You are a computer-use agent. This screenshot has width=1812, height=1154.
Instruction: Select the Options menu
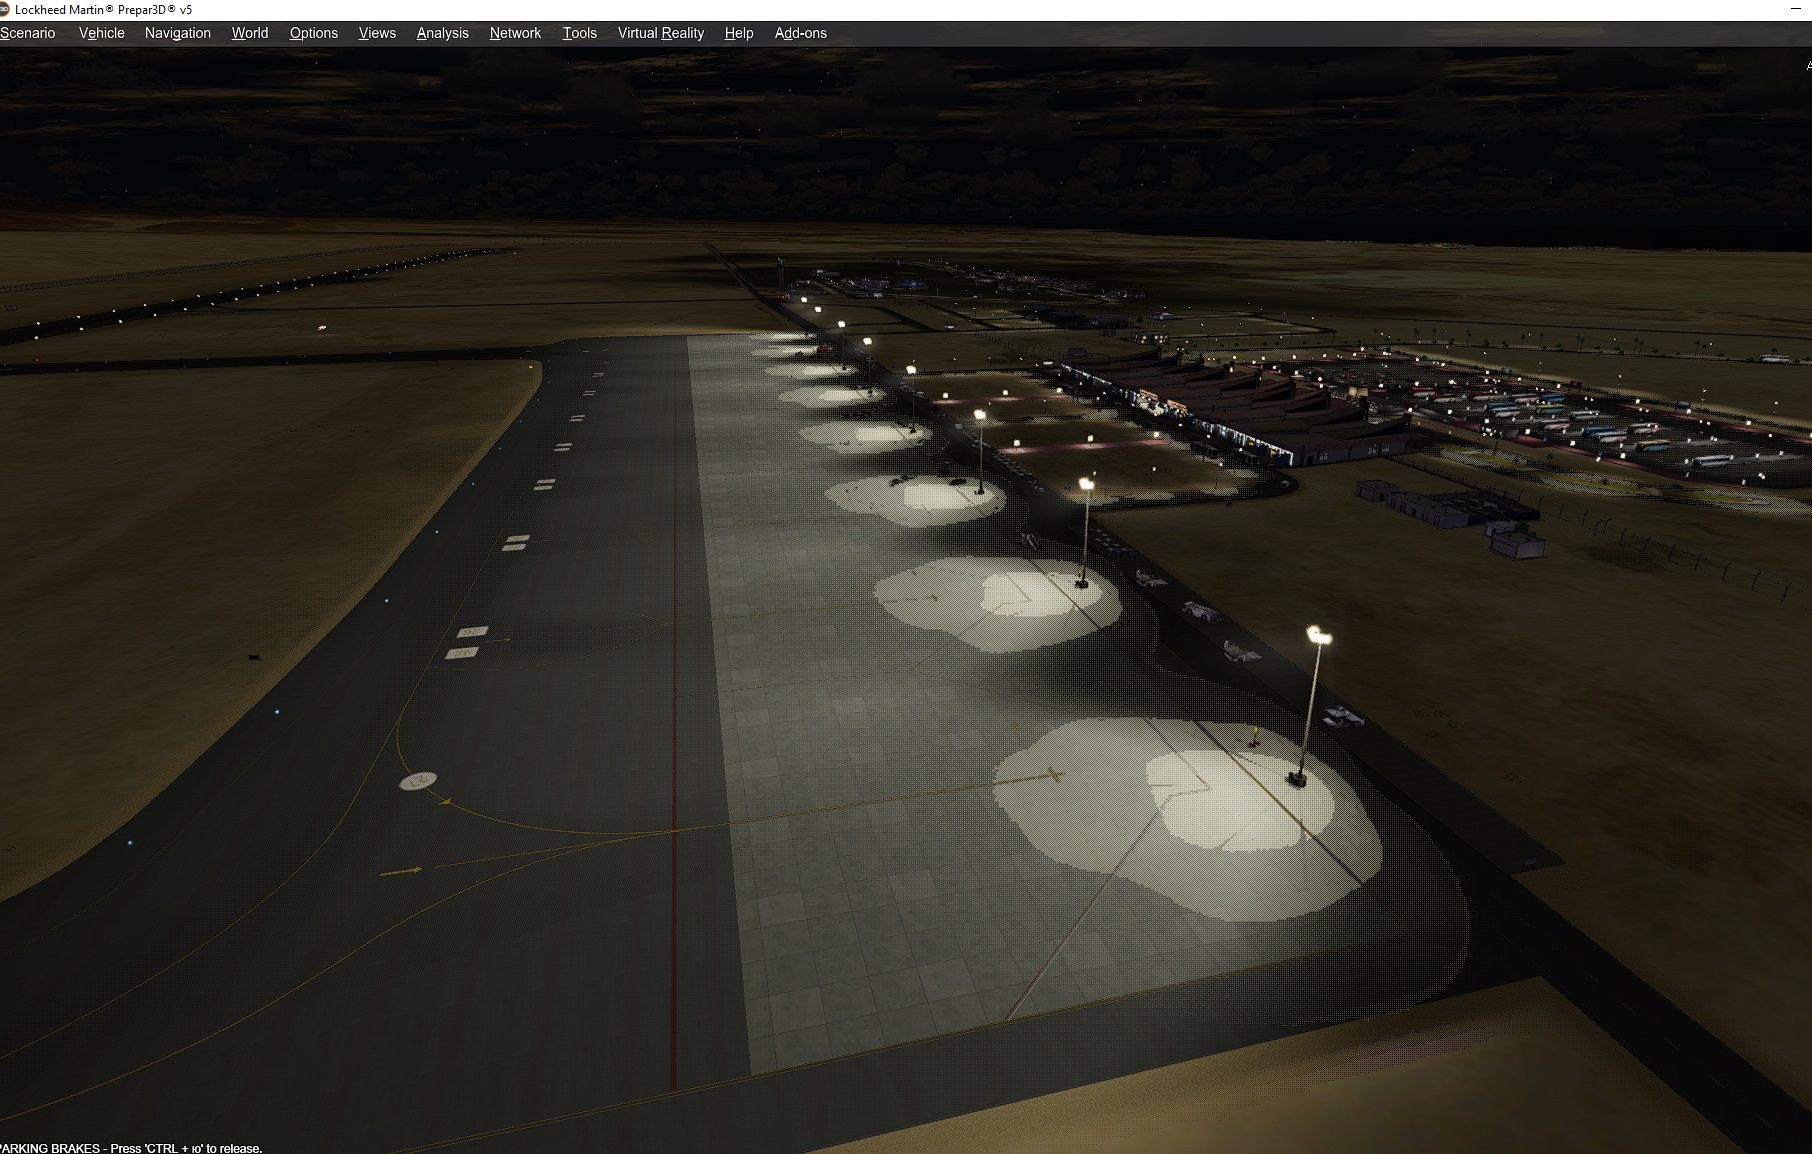(x=313, y=33)
